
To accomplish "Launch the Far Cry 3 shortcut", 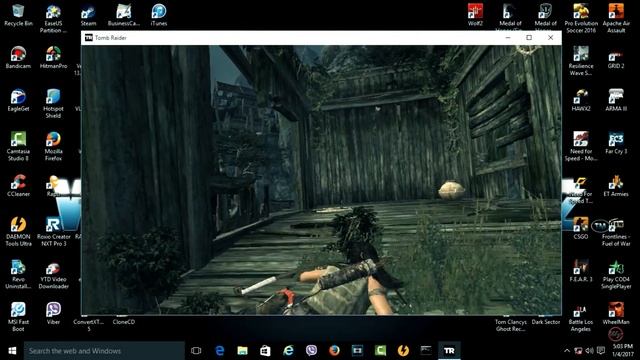I will click(x=616, y=143).
